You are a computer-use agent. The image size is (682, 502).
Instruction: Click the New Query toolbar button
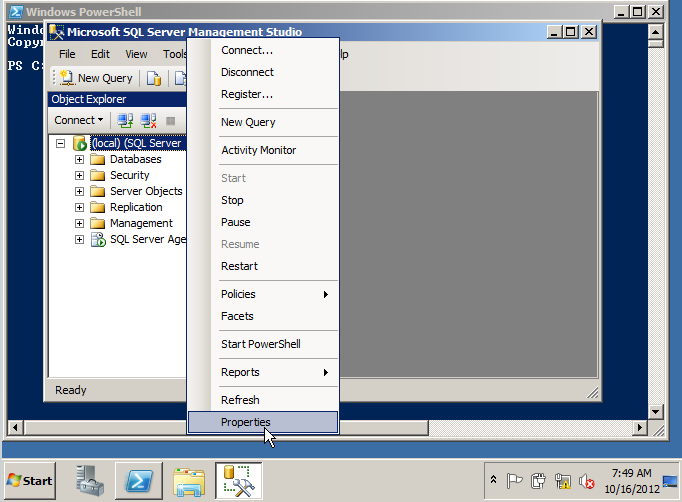click(96, 78)
